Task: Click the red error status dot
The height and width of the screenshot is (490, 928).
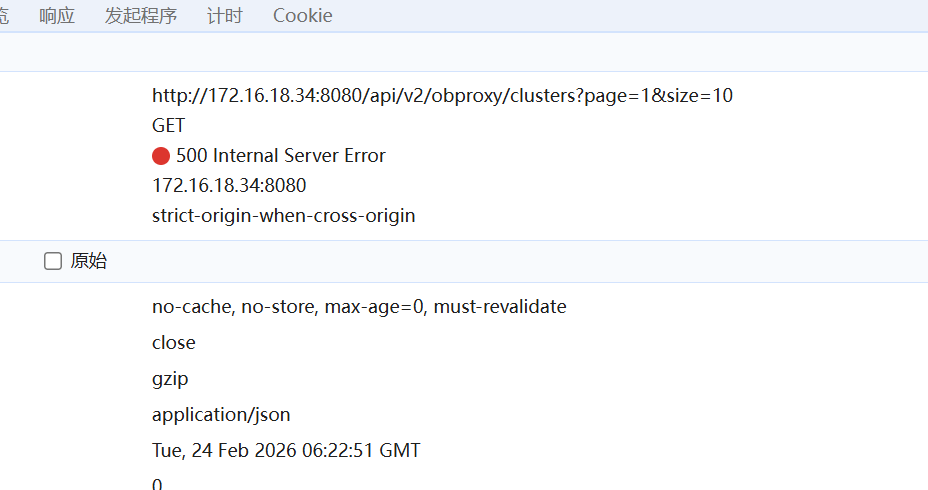Action: click(161, 156)
